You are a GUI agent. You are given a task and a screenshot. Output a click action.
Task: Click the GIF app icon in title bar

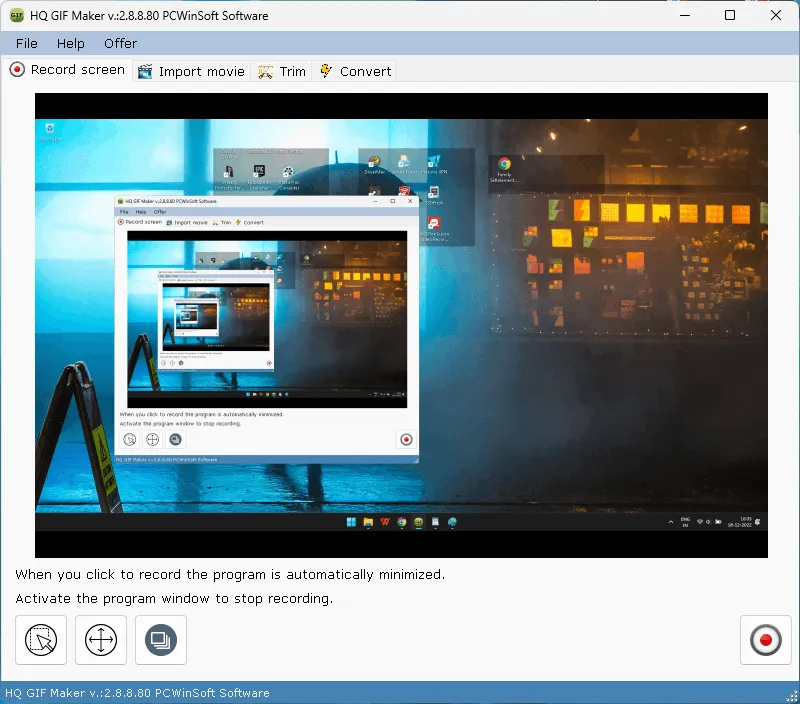[16, 16]
